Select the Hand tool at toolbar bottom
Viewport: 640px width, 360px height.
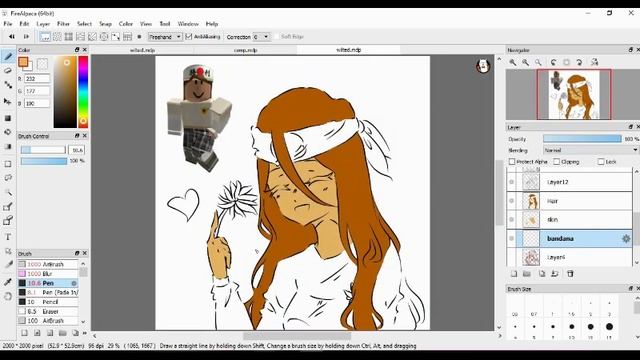(x=8, y=296)
